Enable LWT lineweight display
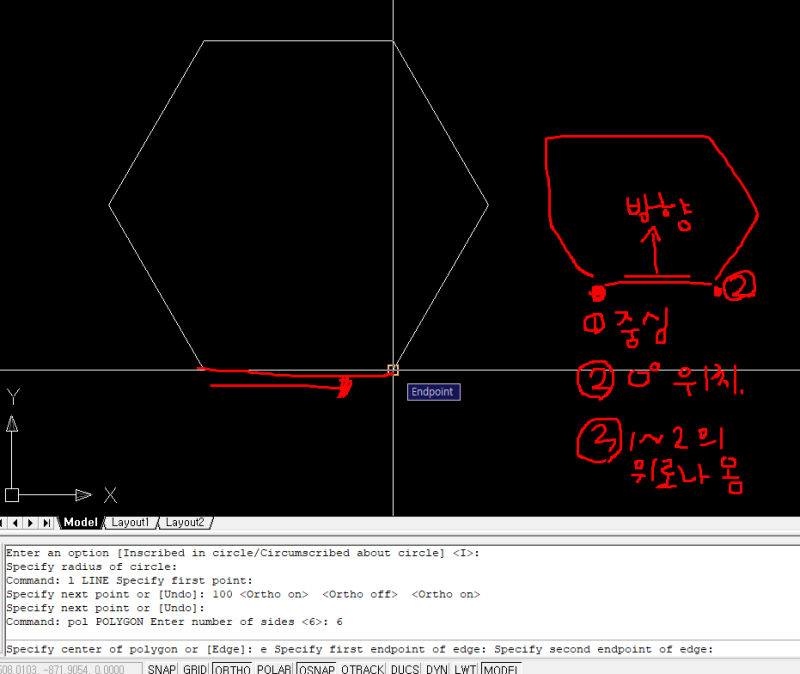 click(464, 669)
